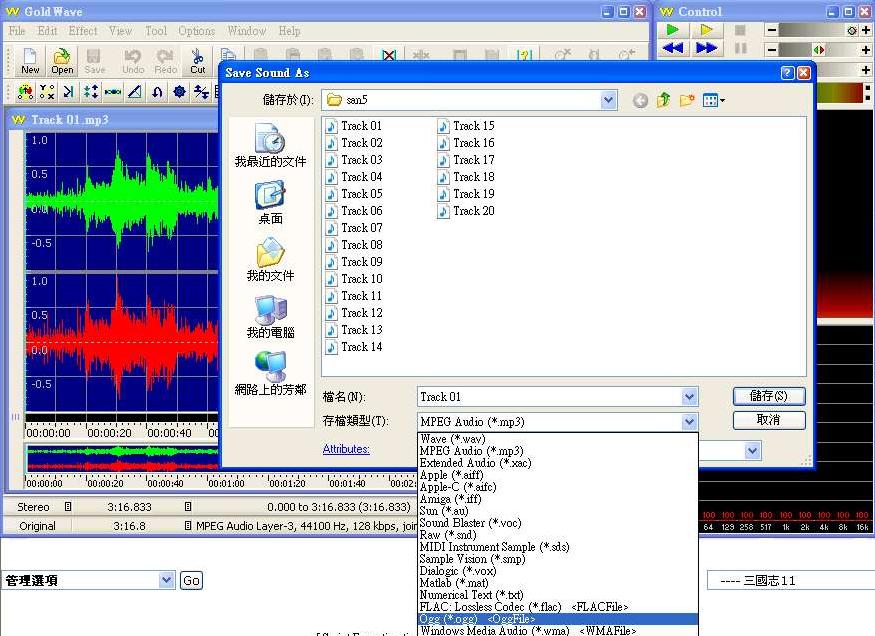The image size is (875, 636).
Task: Click the 儲存 (Save) button
Action: pos(768,397)
